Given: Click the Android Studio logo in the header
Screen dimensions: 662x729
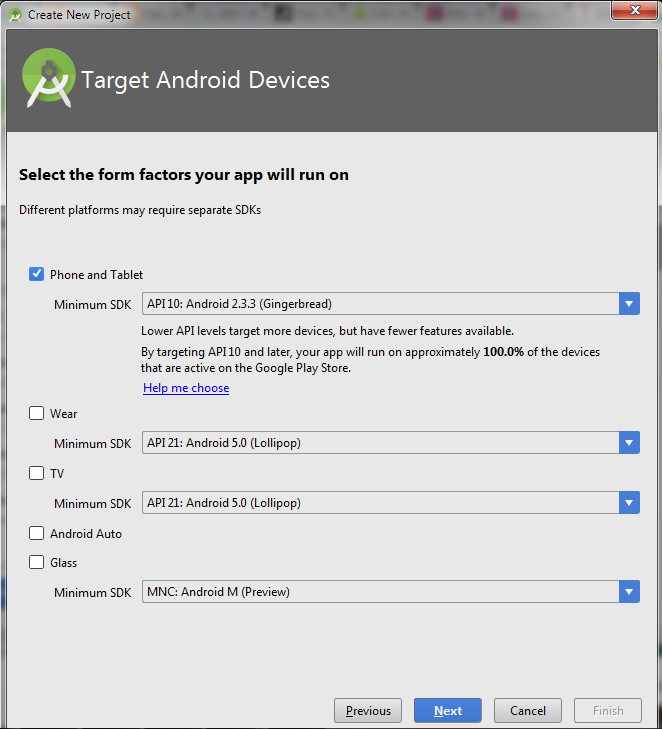Looking at the screenshot, I should [x=46, y=80].
